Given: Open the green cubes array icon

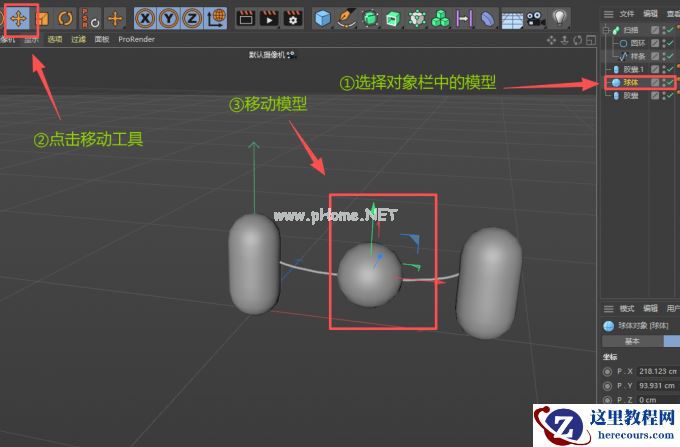Looking at the screenshot, I should click(x=441, y=19).
